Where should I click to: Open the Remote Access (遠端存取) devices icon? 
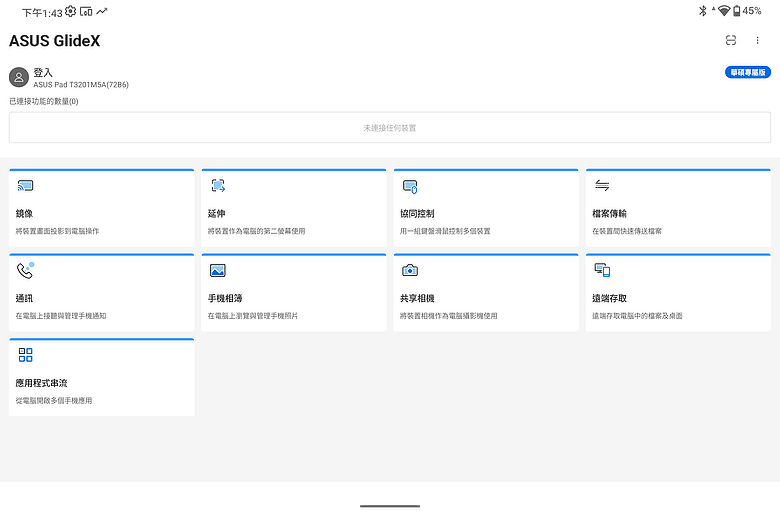pos(602,270)
